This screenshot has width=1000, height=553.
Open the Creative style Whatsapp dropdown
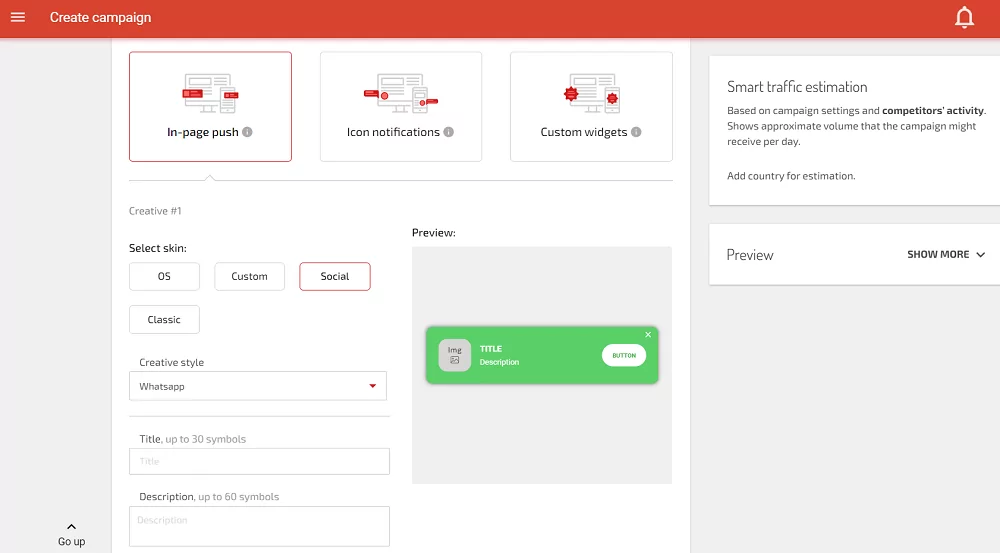(258, 386)
